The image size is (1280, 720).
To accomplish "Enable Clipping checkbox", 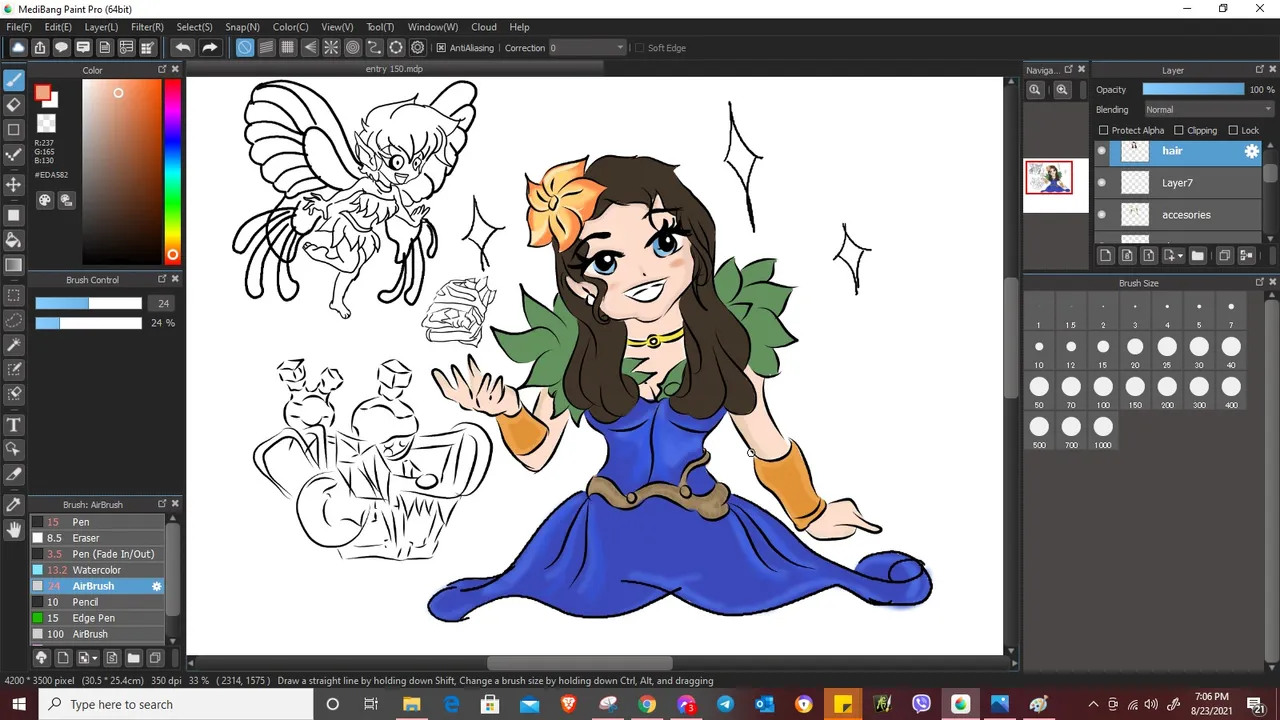I will coord(1179,130).
